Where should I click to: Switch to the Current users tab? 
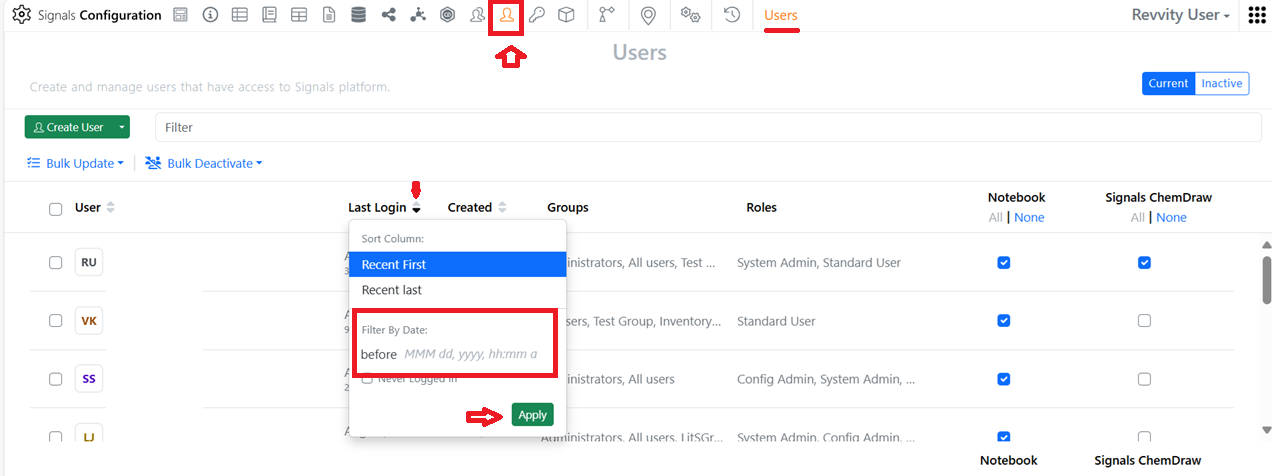(1168, 84)
